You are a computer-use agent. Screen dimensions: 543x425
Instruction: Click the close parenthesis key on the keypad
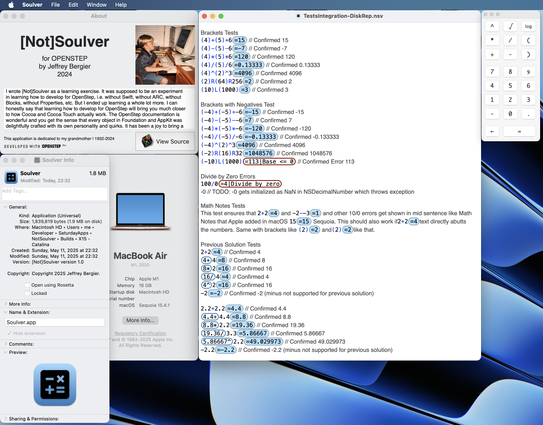click(528, 54)
